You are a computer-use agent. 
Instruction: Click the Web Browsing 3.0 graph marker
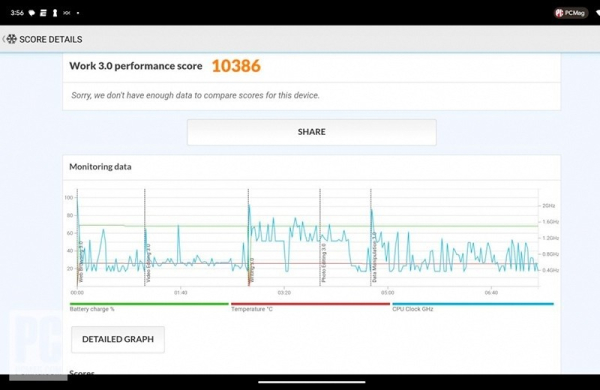coord(81,261)
